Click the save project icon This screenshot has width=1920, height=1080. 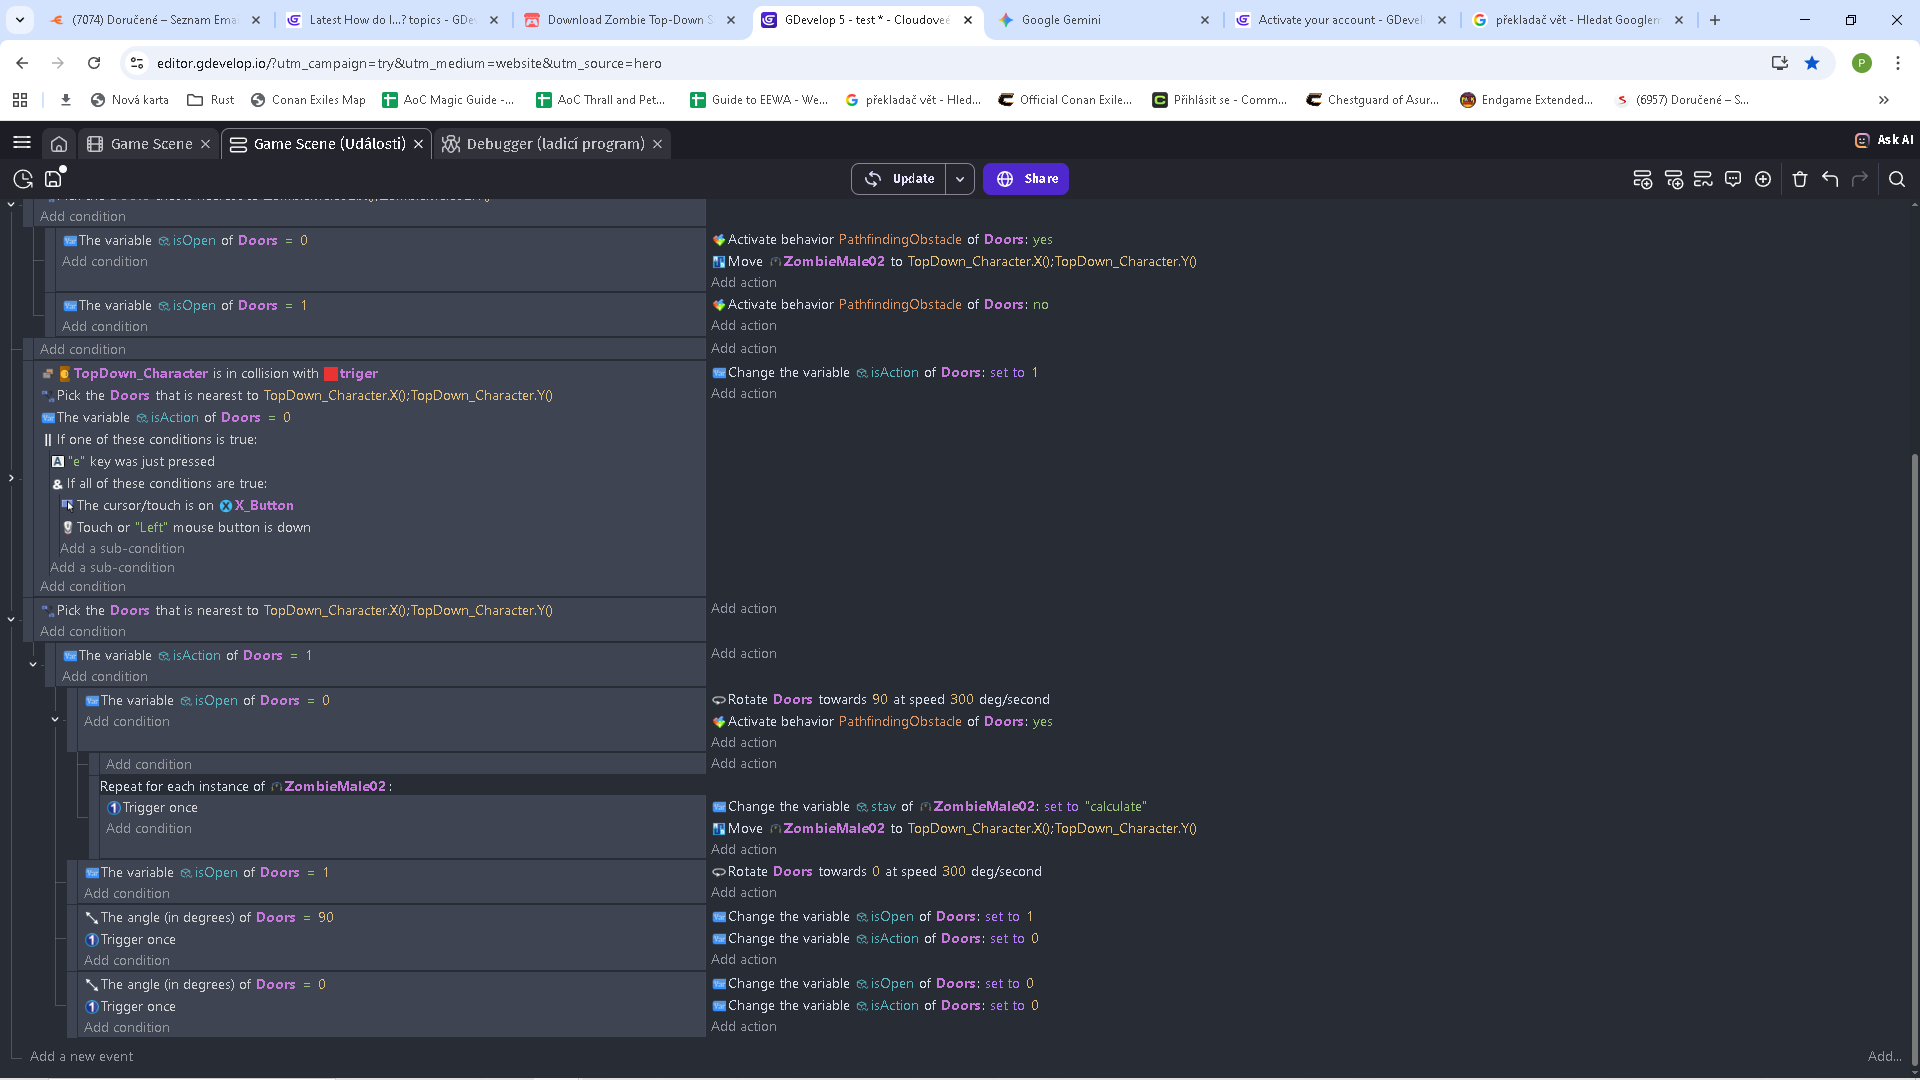click(x=54, y=179)
